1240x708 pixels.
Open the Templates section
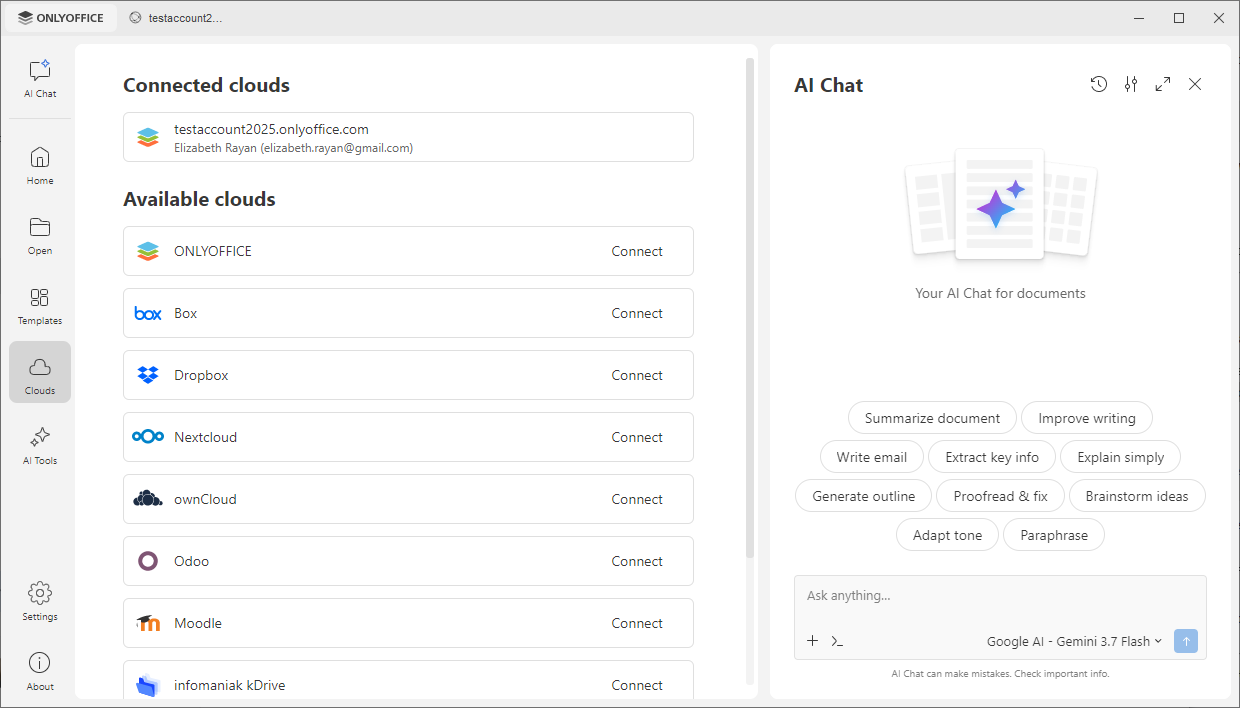[40, 306]
